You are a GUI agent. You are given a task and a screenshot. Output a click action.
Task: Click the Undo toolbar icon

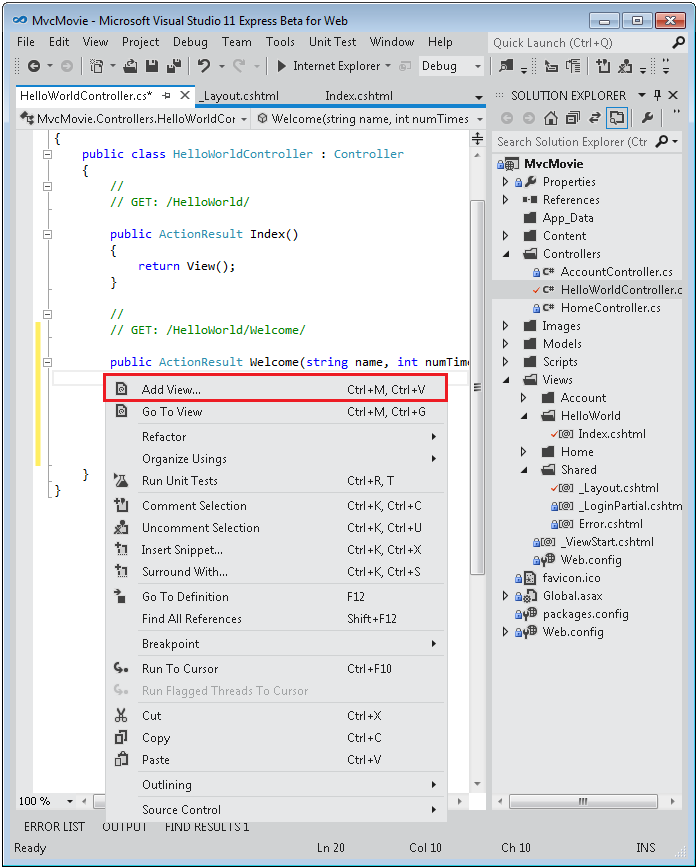tap(204, 66)
